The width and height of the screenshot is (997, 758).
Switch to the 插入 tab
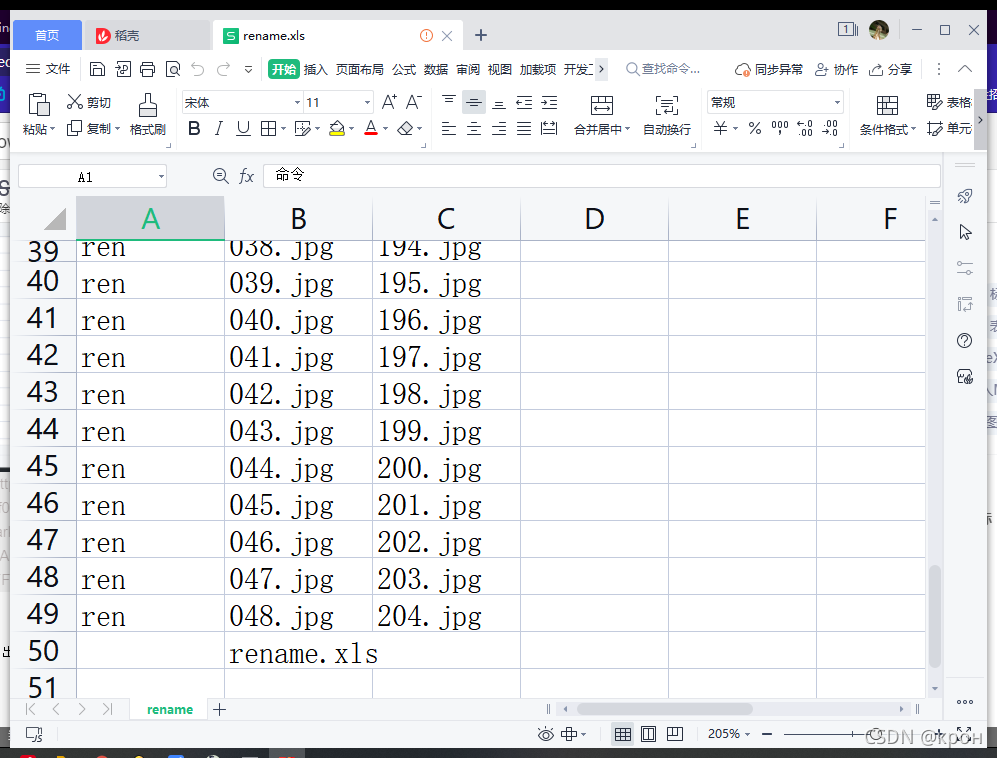coord(315,69)
